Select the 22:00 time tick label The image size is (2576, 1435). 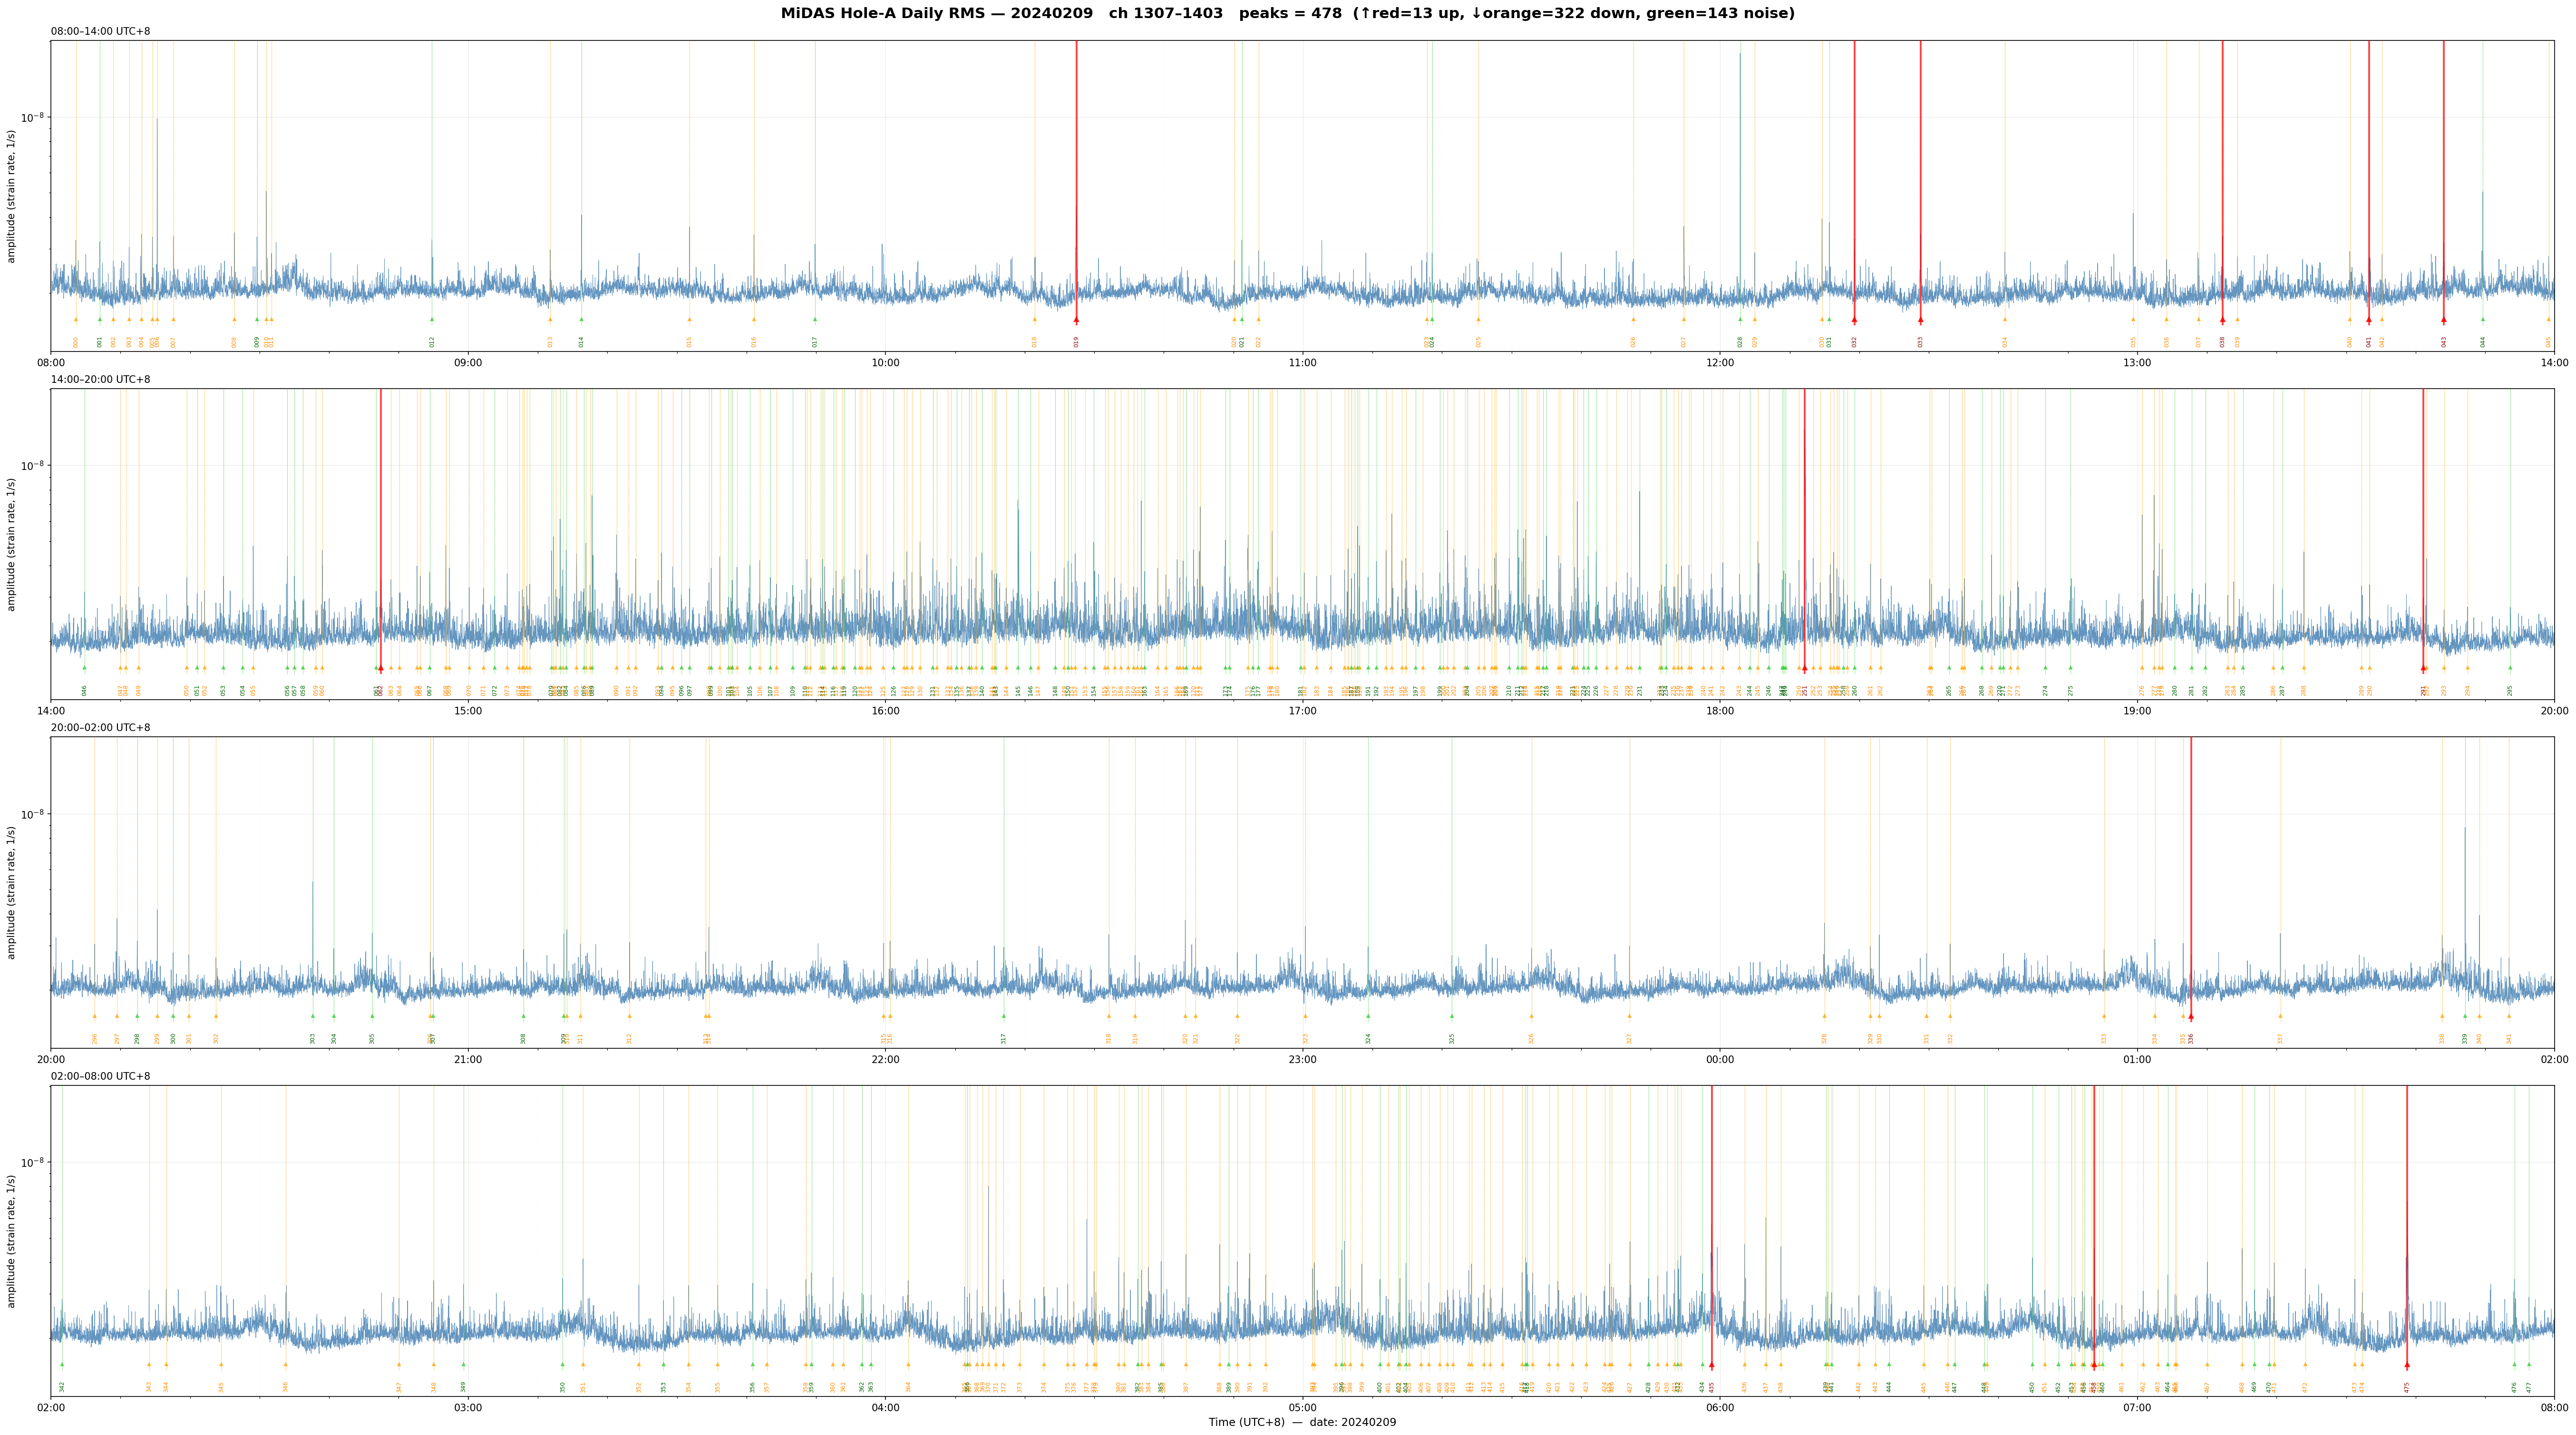(885, 1059)
